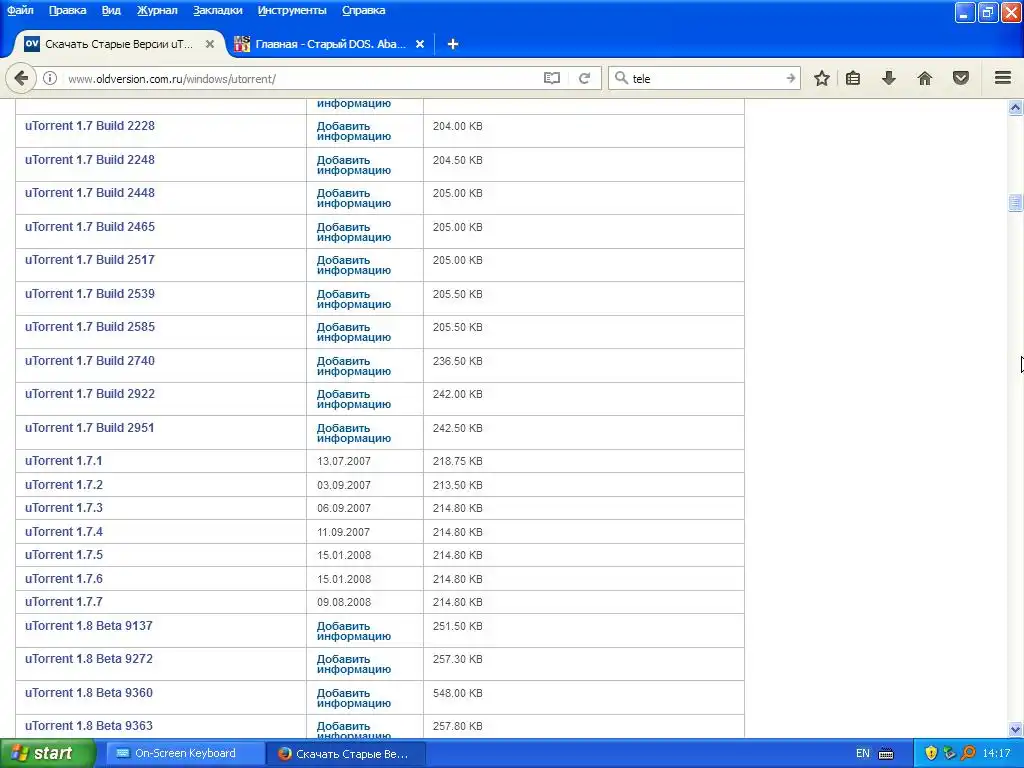Screen dimensions: 1024x768
Task: Submit search with the arrow button
Action: click(790, 78)
